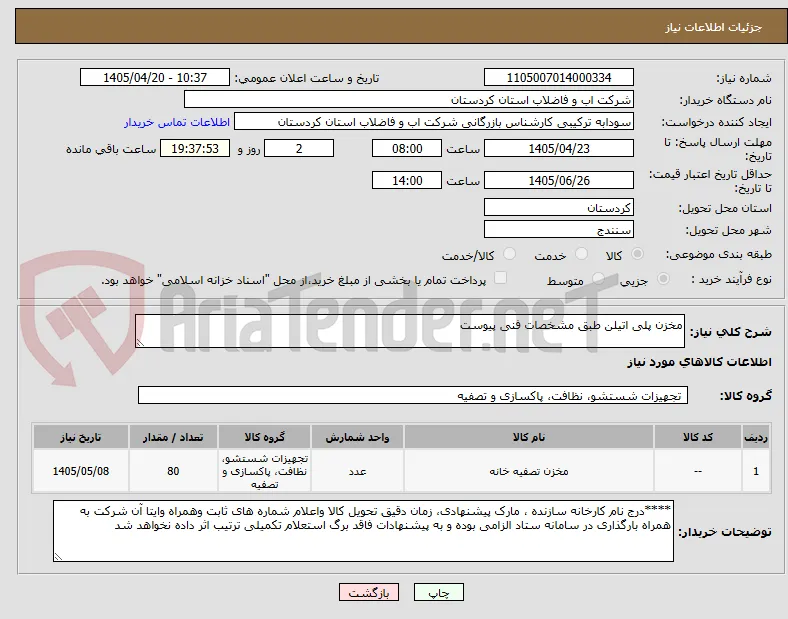Select the کالا/خدمت radio button
Image resolution: width=788 pixels, height=619 pixels.
510,254
